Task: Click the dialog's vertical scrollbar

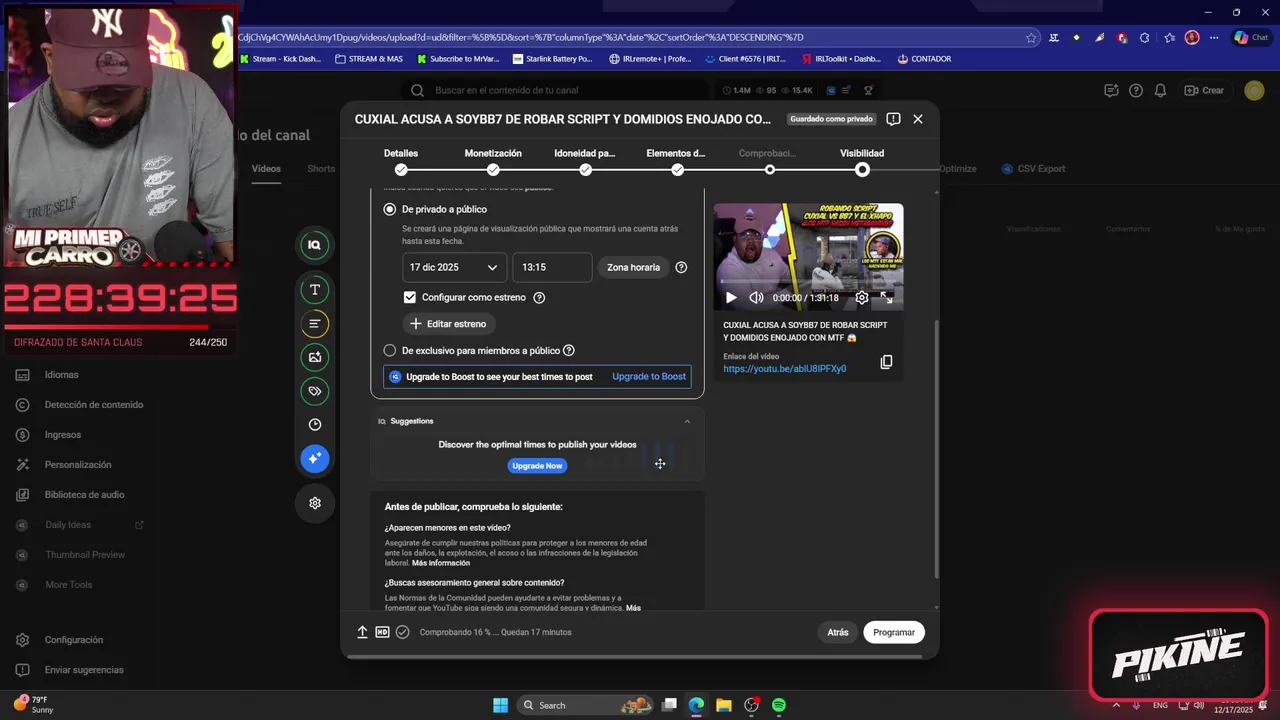Action: click(936, 450)
